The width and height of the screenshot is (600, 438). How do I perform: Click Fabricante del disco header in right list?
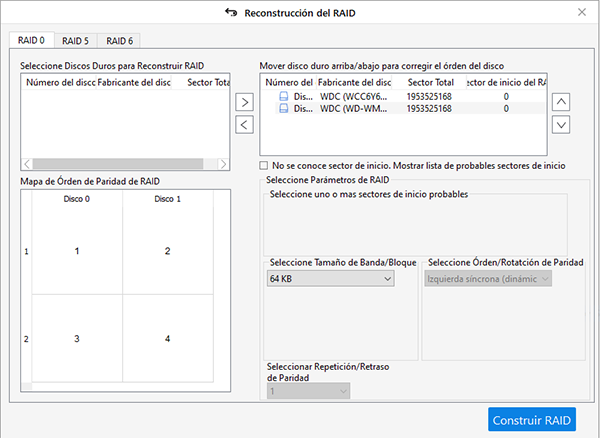point(354,82)
